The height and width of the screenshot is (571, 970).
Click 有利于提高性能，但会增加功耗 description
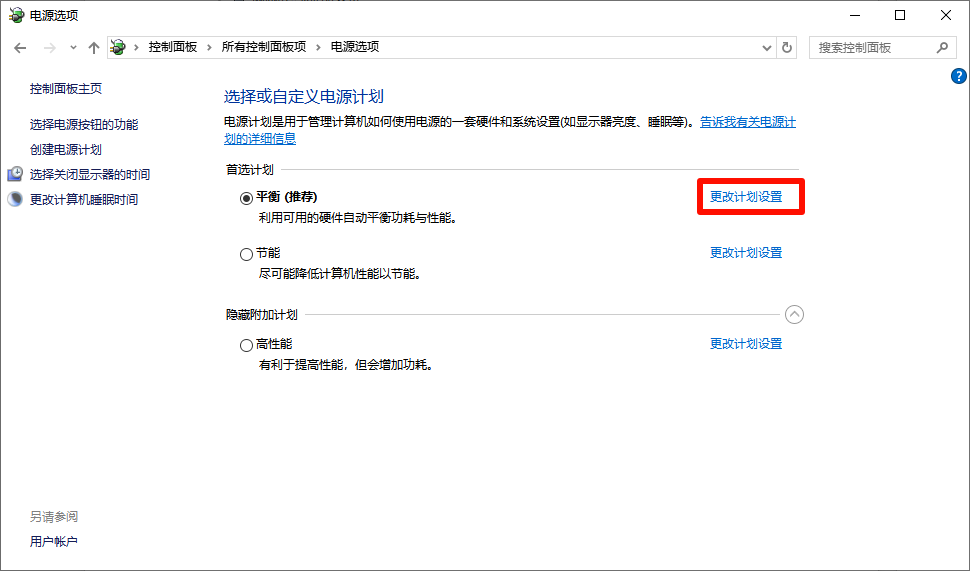pyautogui.click(x=346, y=365)
